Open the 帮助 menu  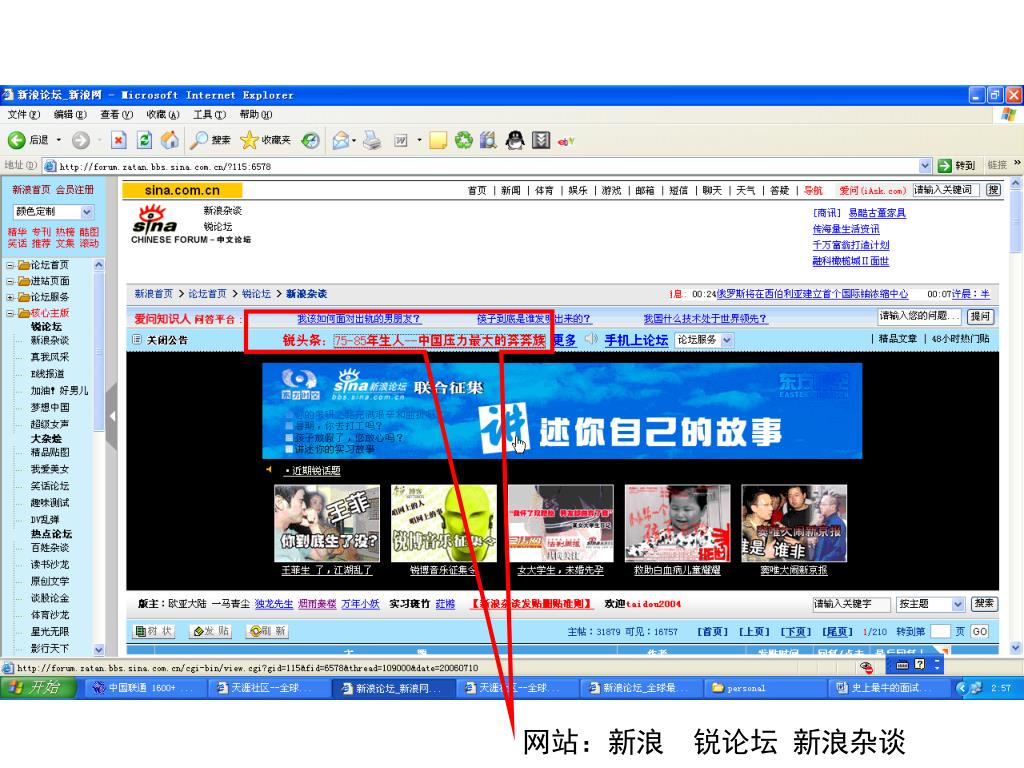coord(255,114)
